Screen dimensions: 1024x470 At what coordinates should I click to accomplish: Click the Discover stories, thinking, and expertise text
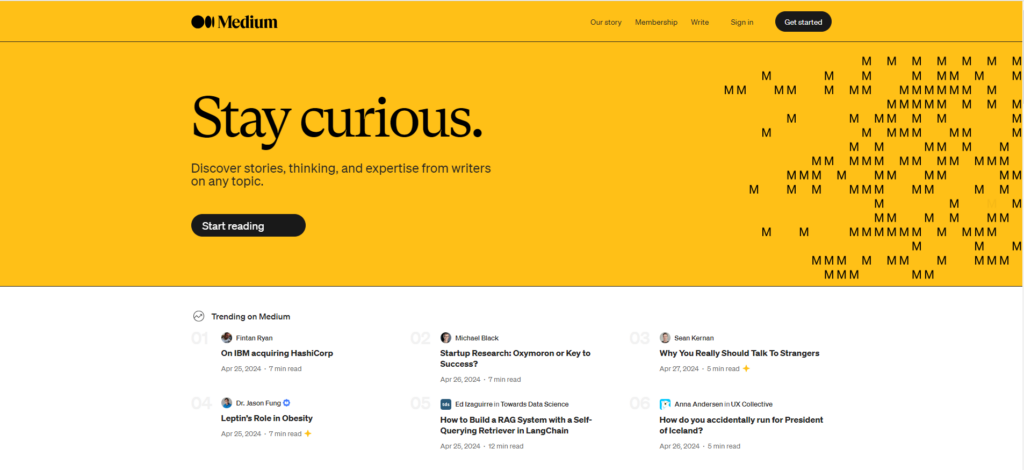(340, 175)
